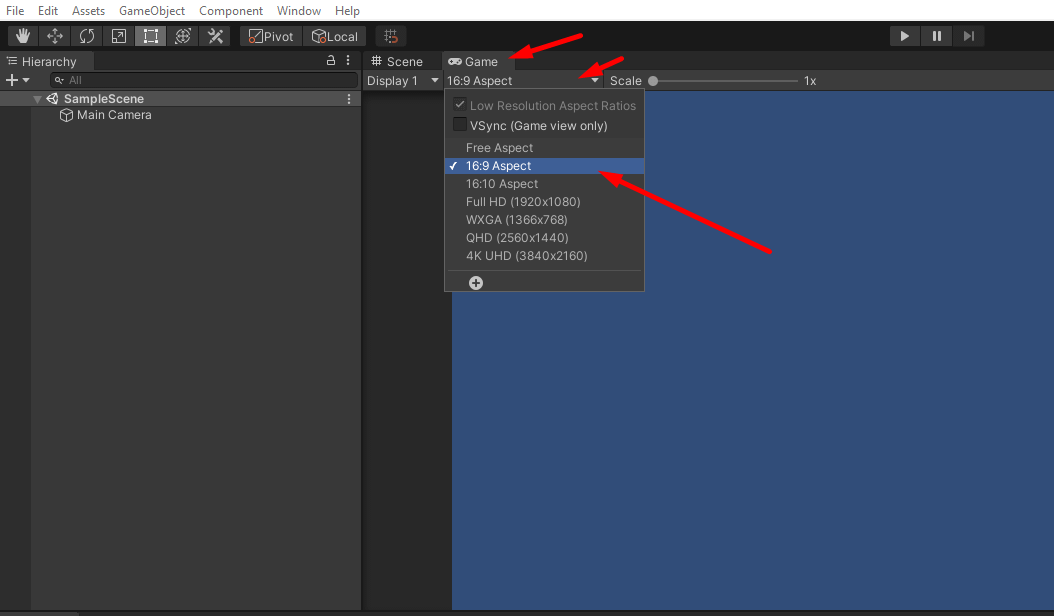Choose WXGA (1366x768) resolution
This screenshot has width=1054, height=616.
(x=544, y=220)
